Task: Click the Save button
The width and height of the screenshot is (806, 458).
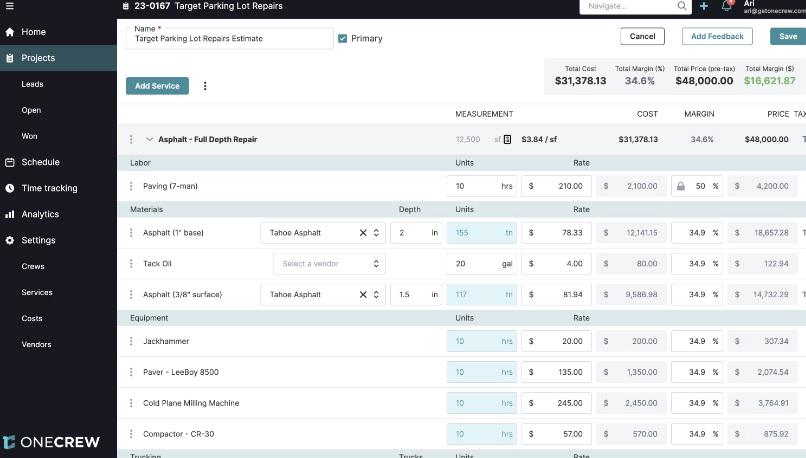Action: tap(787, 36)
